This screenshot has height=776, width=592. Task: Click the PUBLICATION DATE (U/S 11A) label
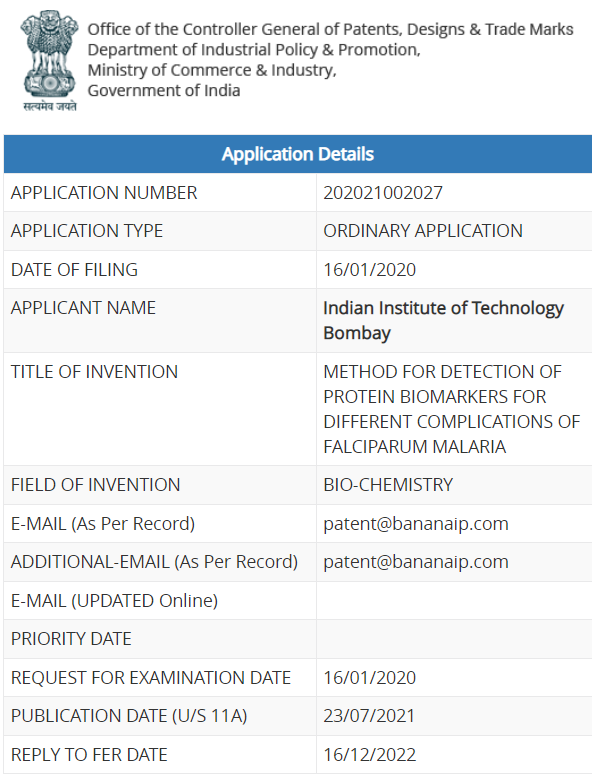coord(129,716)
